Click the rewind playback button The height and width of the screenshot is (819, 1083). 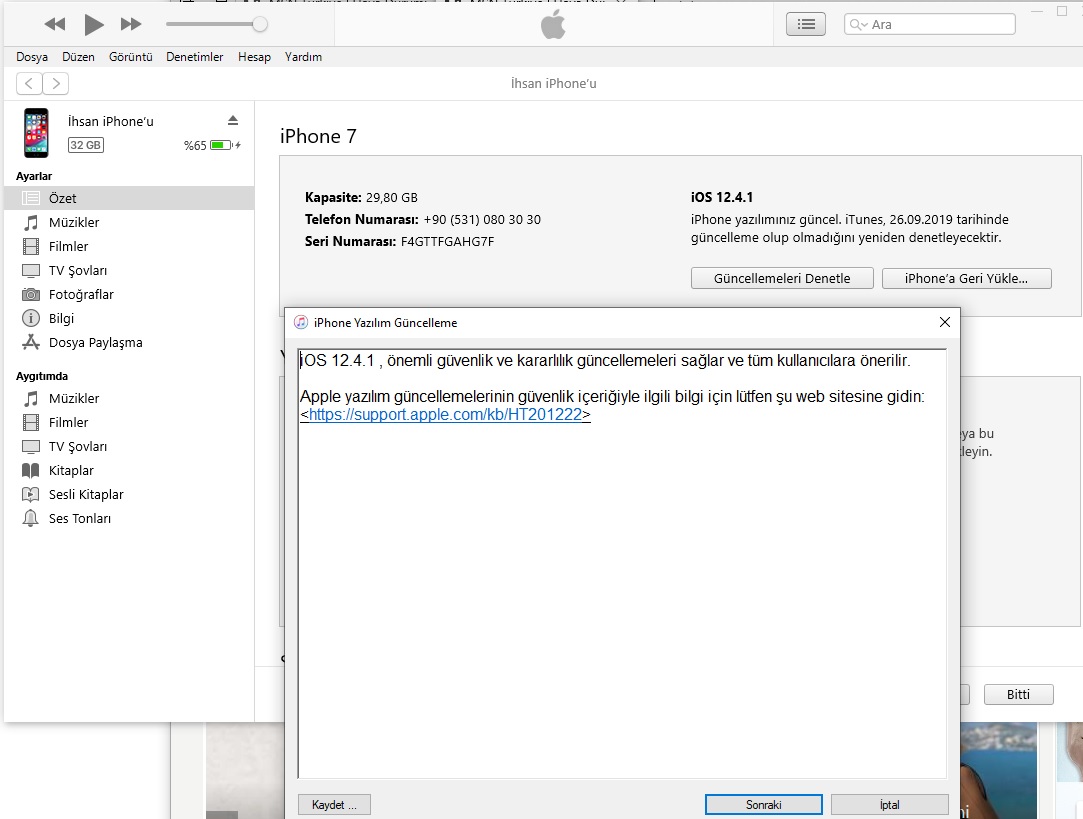55,24
